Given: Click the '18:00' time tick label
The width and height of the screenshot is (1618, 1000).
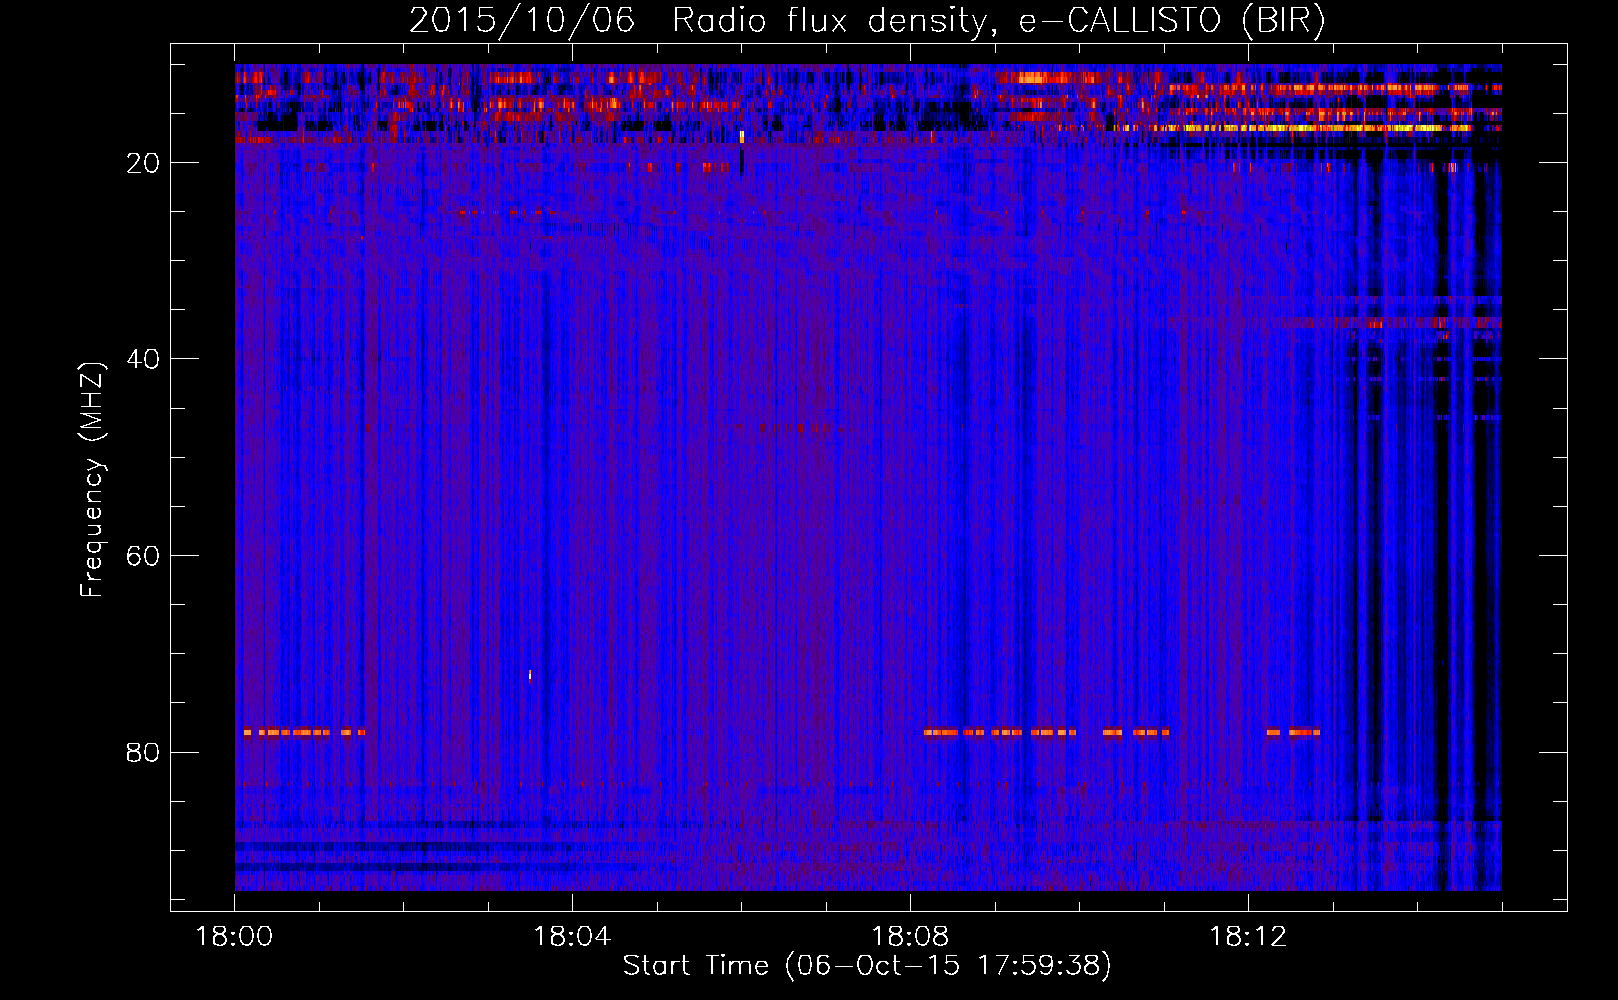Looking at the screenshot, I should click(234, 937).
